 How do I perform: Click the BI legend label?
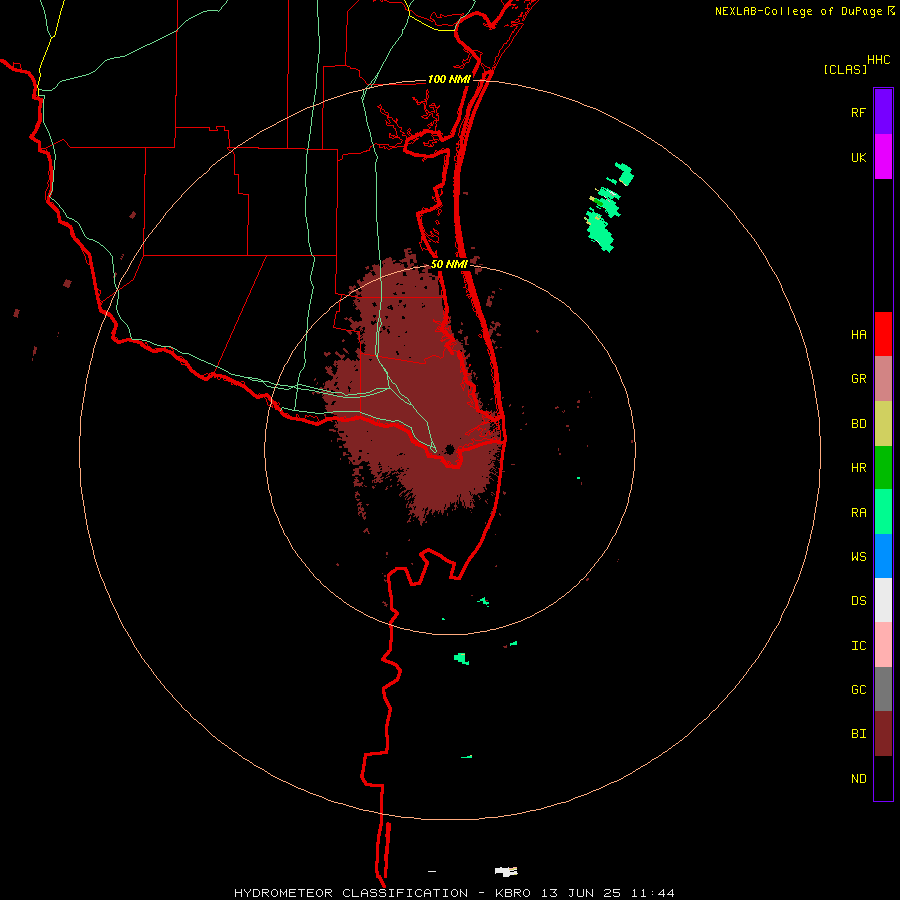[858, 734]
